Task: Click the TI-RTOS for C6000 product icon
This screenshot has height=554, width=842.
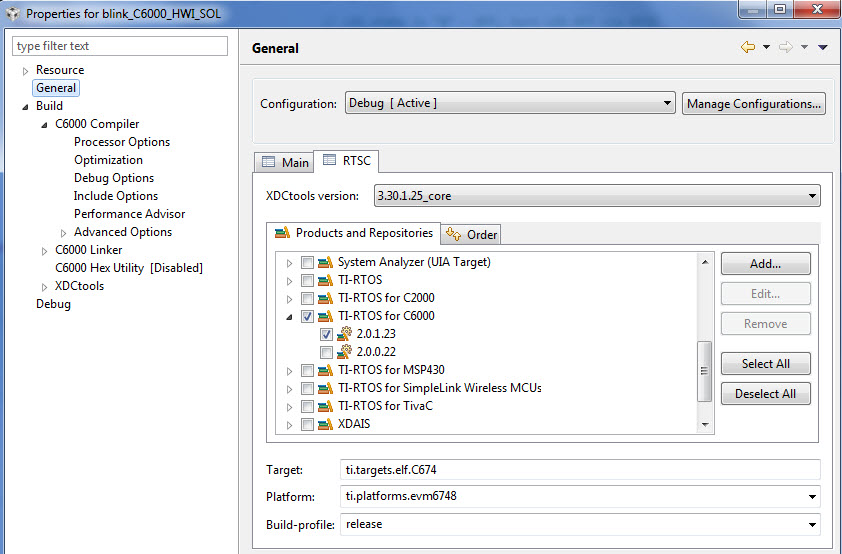Action: point(325,316)
